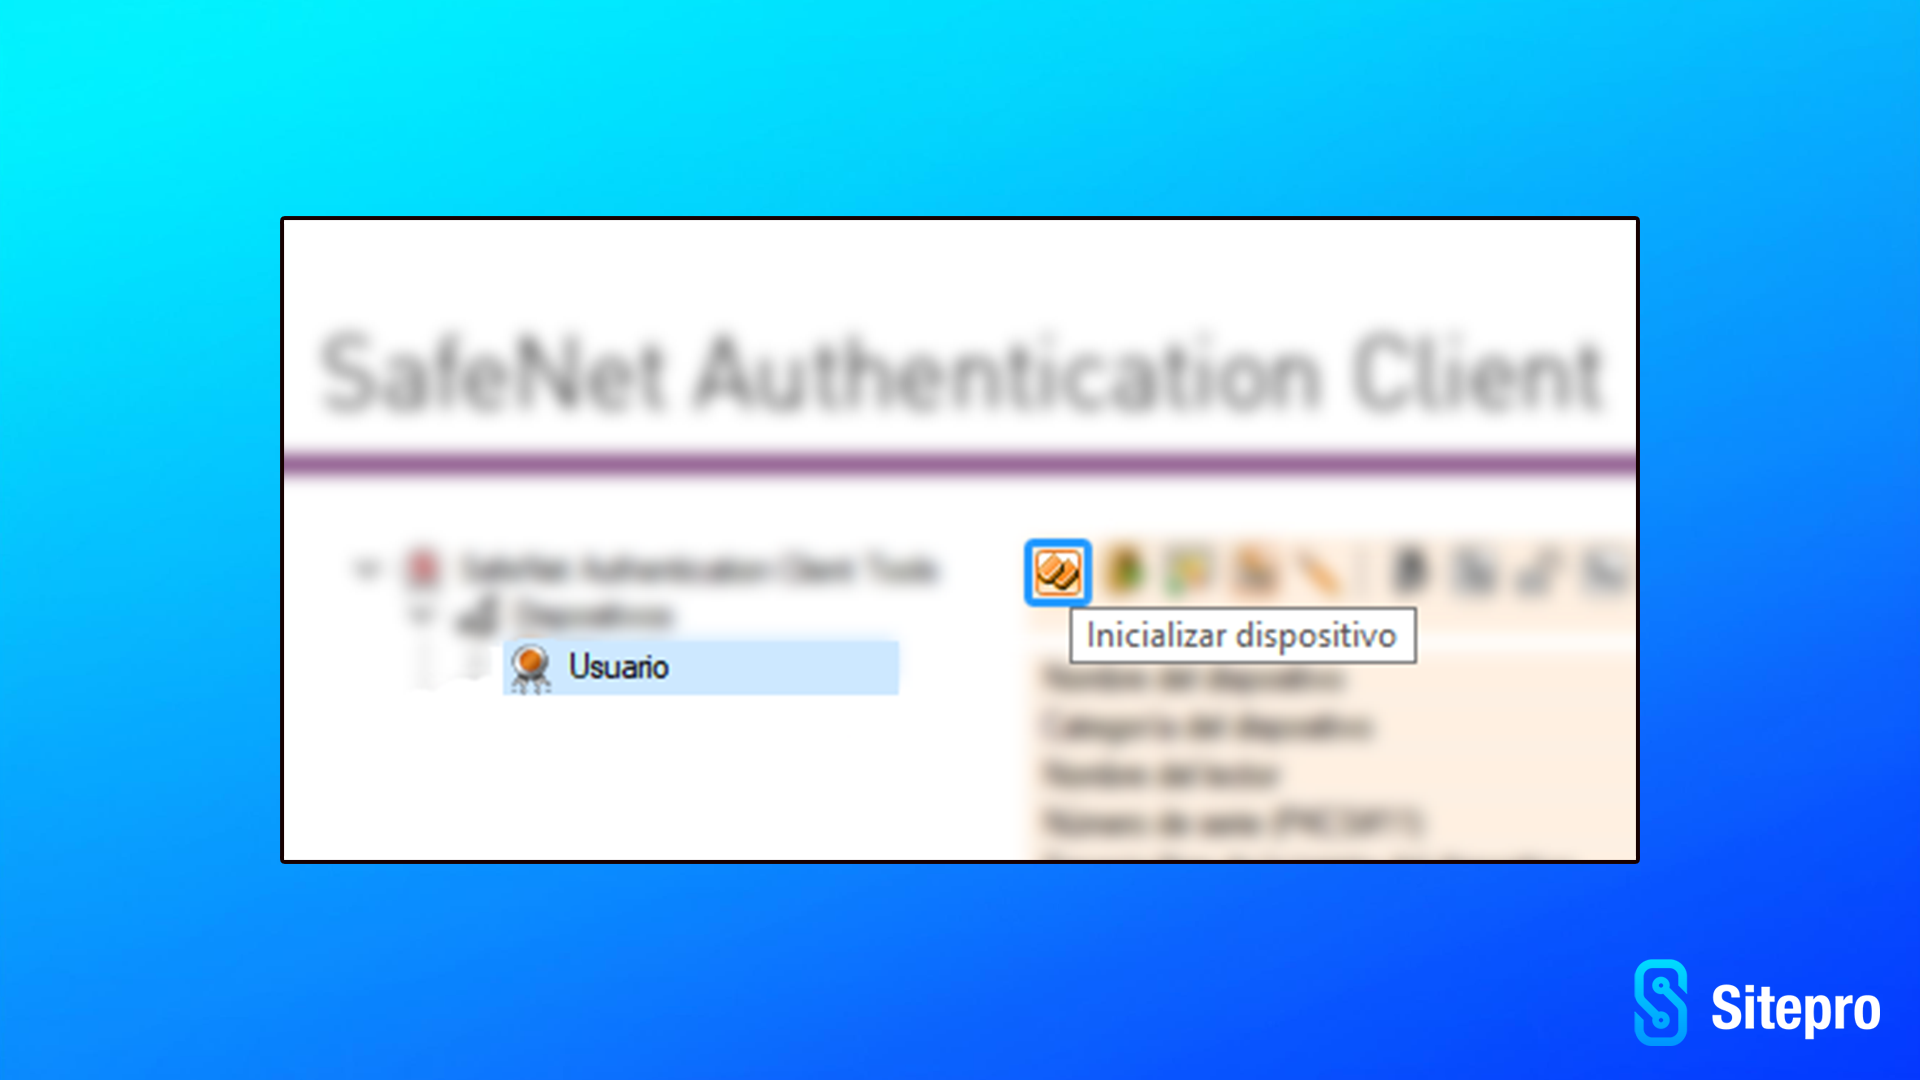Click the Sitepro logo icon

click(1661, 1003)
